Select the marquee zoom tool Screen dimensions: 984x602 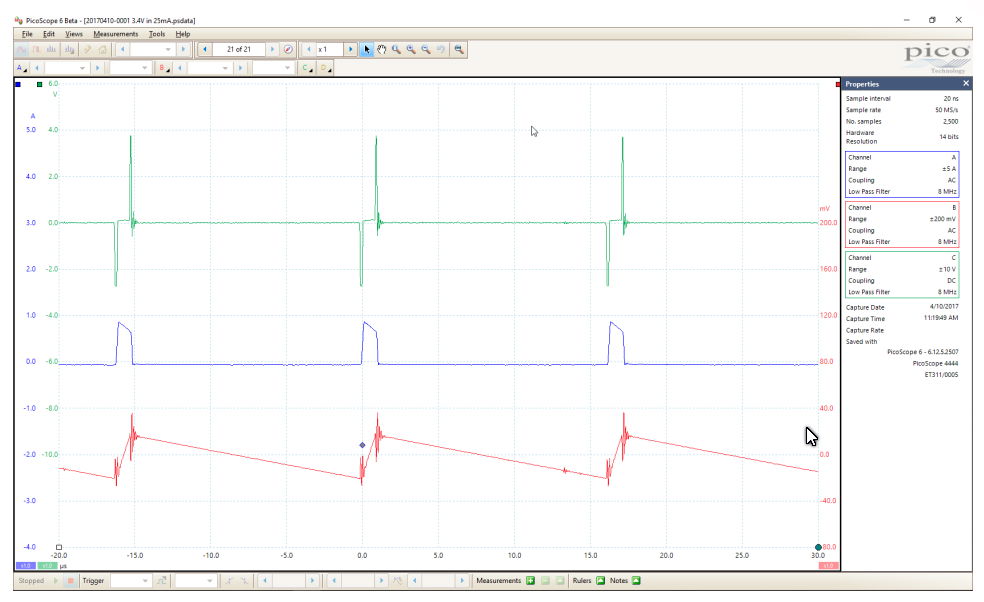coord(397,50)
